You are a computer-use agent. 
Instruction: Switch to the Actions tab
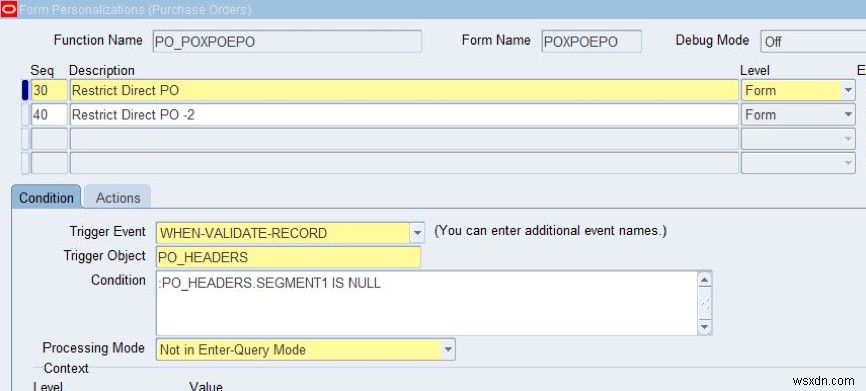118,197
